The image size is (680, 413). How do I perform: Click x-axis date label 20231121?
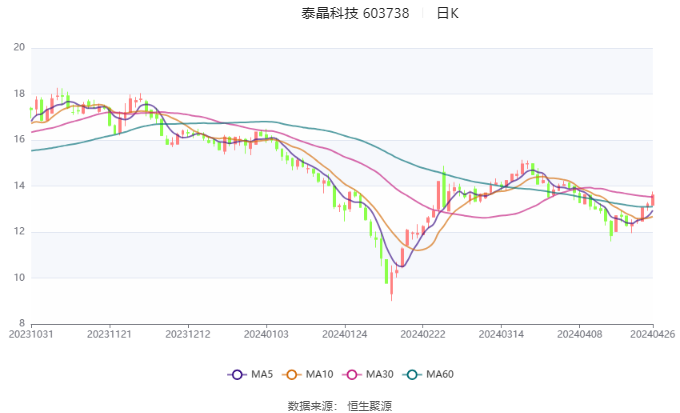[109, 334]
